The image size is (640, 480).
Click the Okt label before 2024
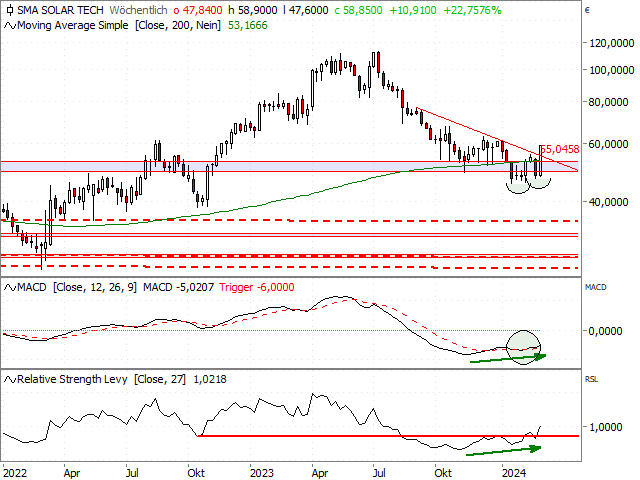click(443, 473)
